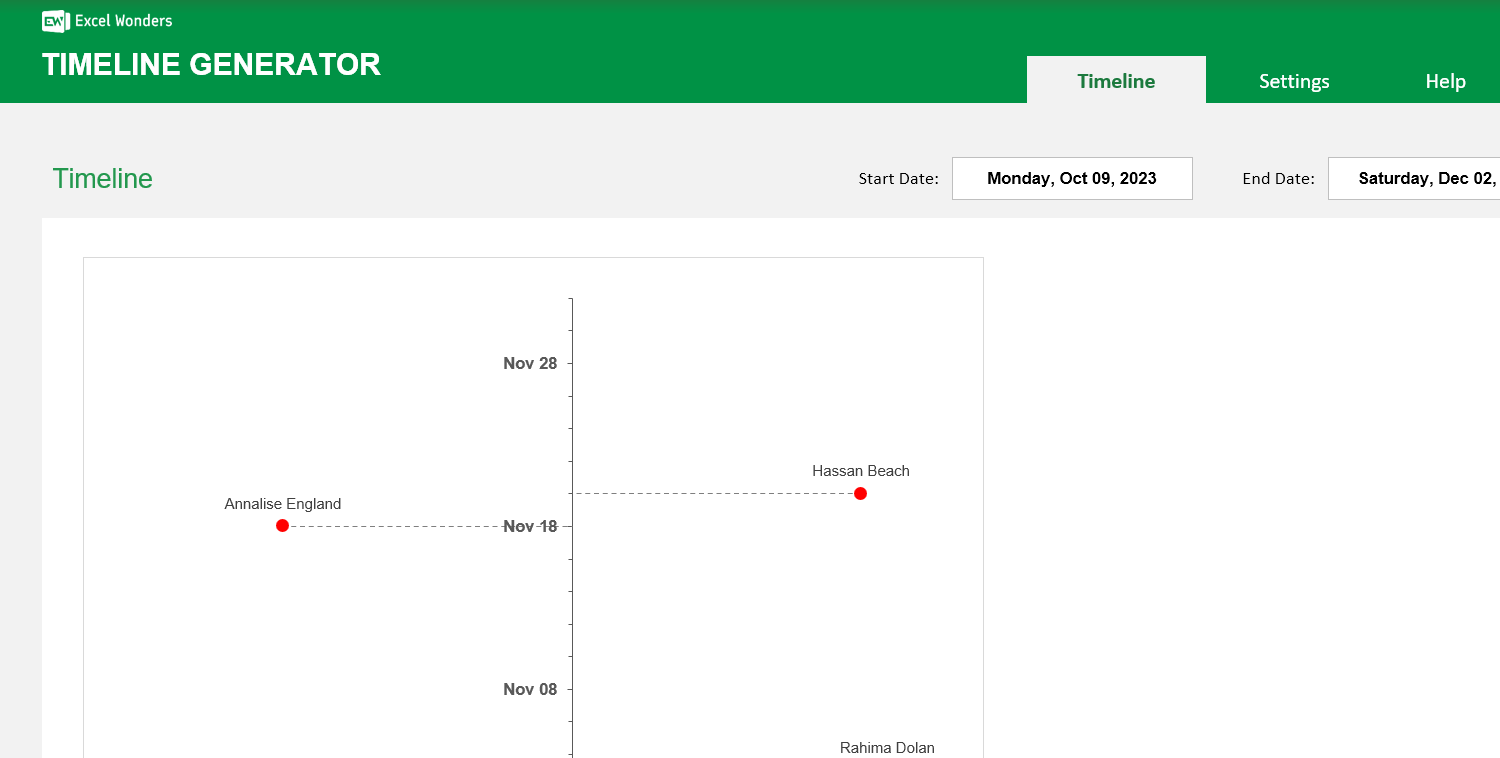This screenshot has width=1500, height=758.
Task: Open the Start Date field
Action: point(1071,178)
